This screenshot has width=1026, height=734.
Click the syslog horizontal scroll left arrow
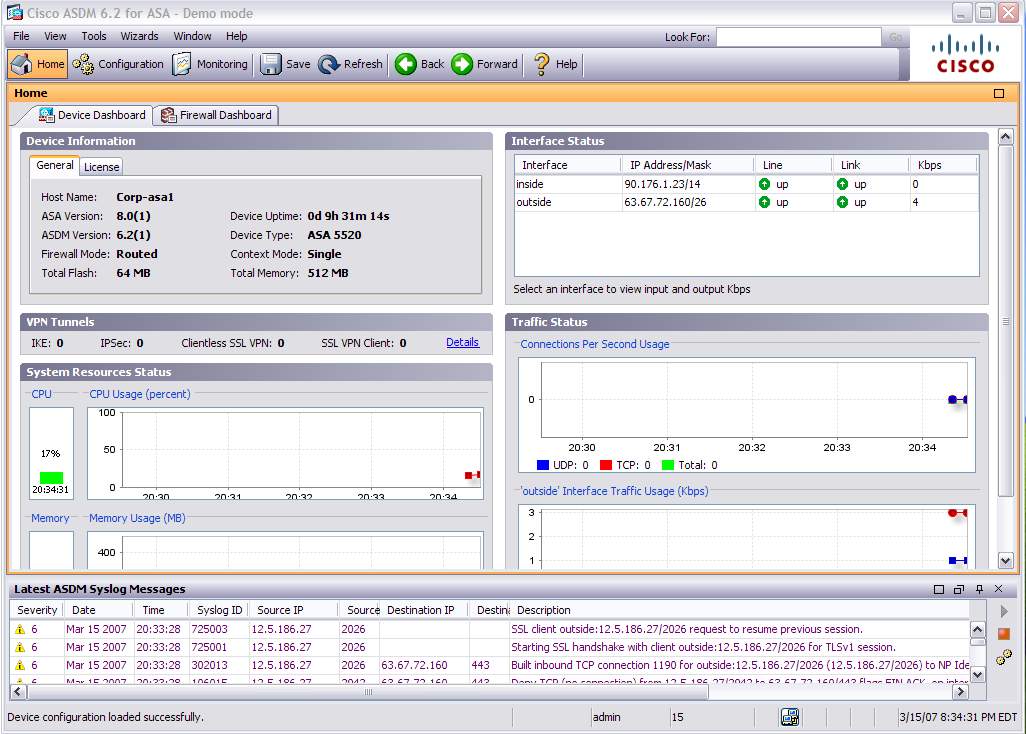tap(18, 691)
